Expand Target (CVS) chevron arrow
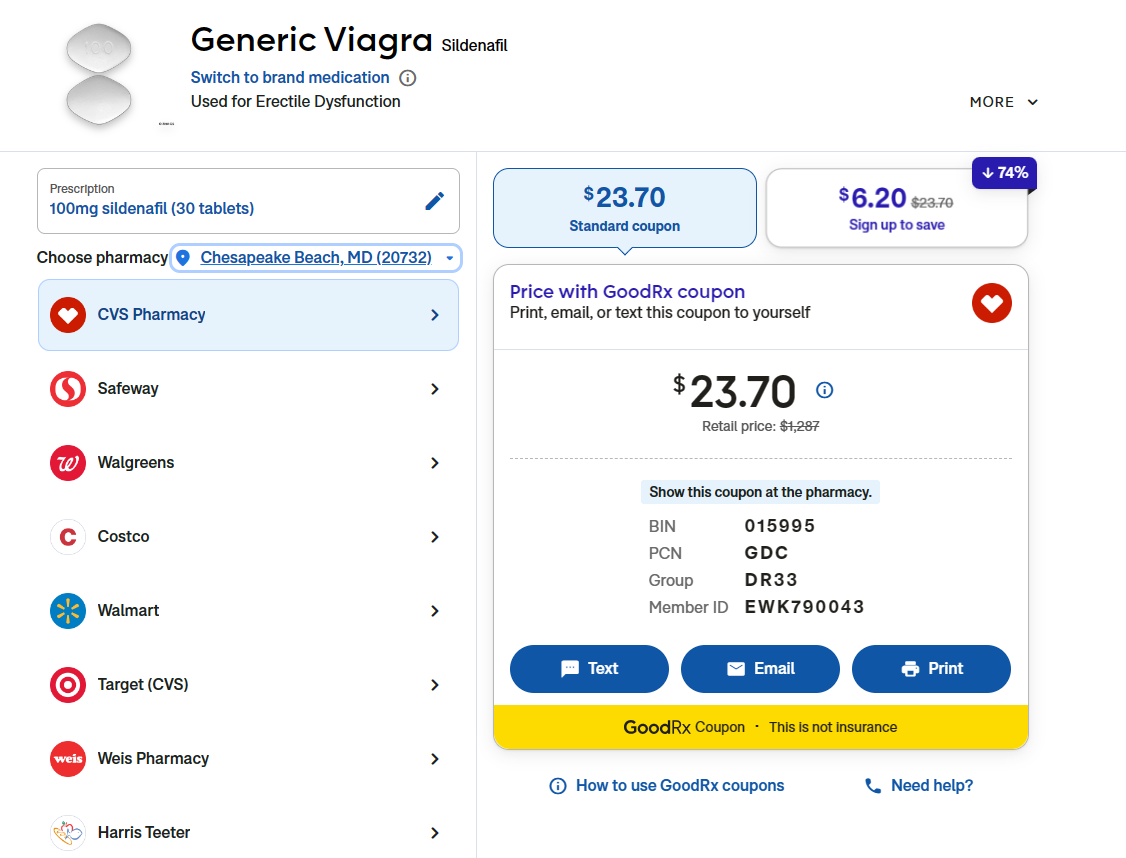1126x858 pixels. 434,685
